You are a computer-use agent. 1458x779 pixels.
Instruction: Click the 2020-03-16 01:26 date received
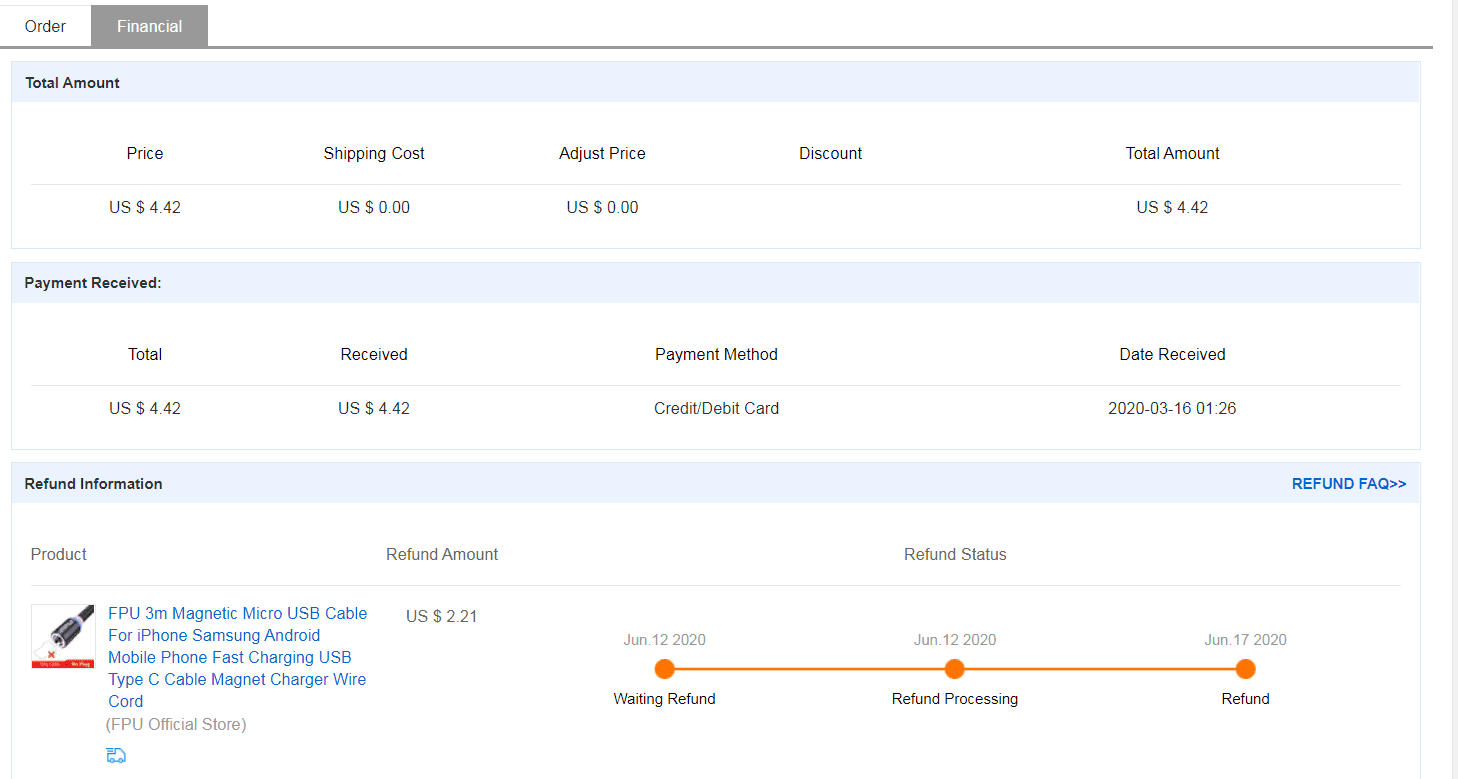[x=1172, y=408]
